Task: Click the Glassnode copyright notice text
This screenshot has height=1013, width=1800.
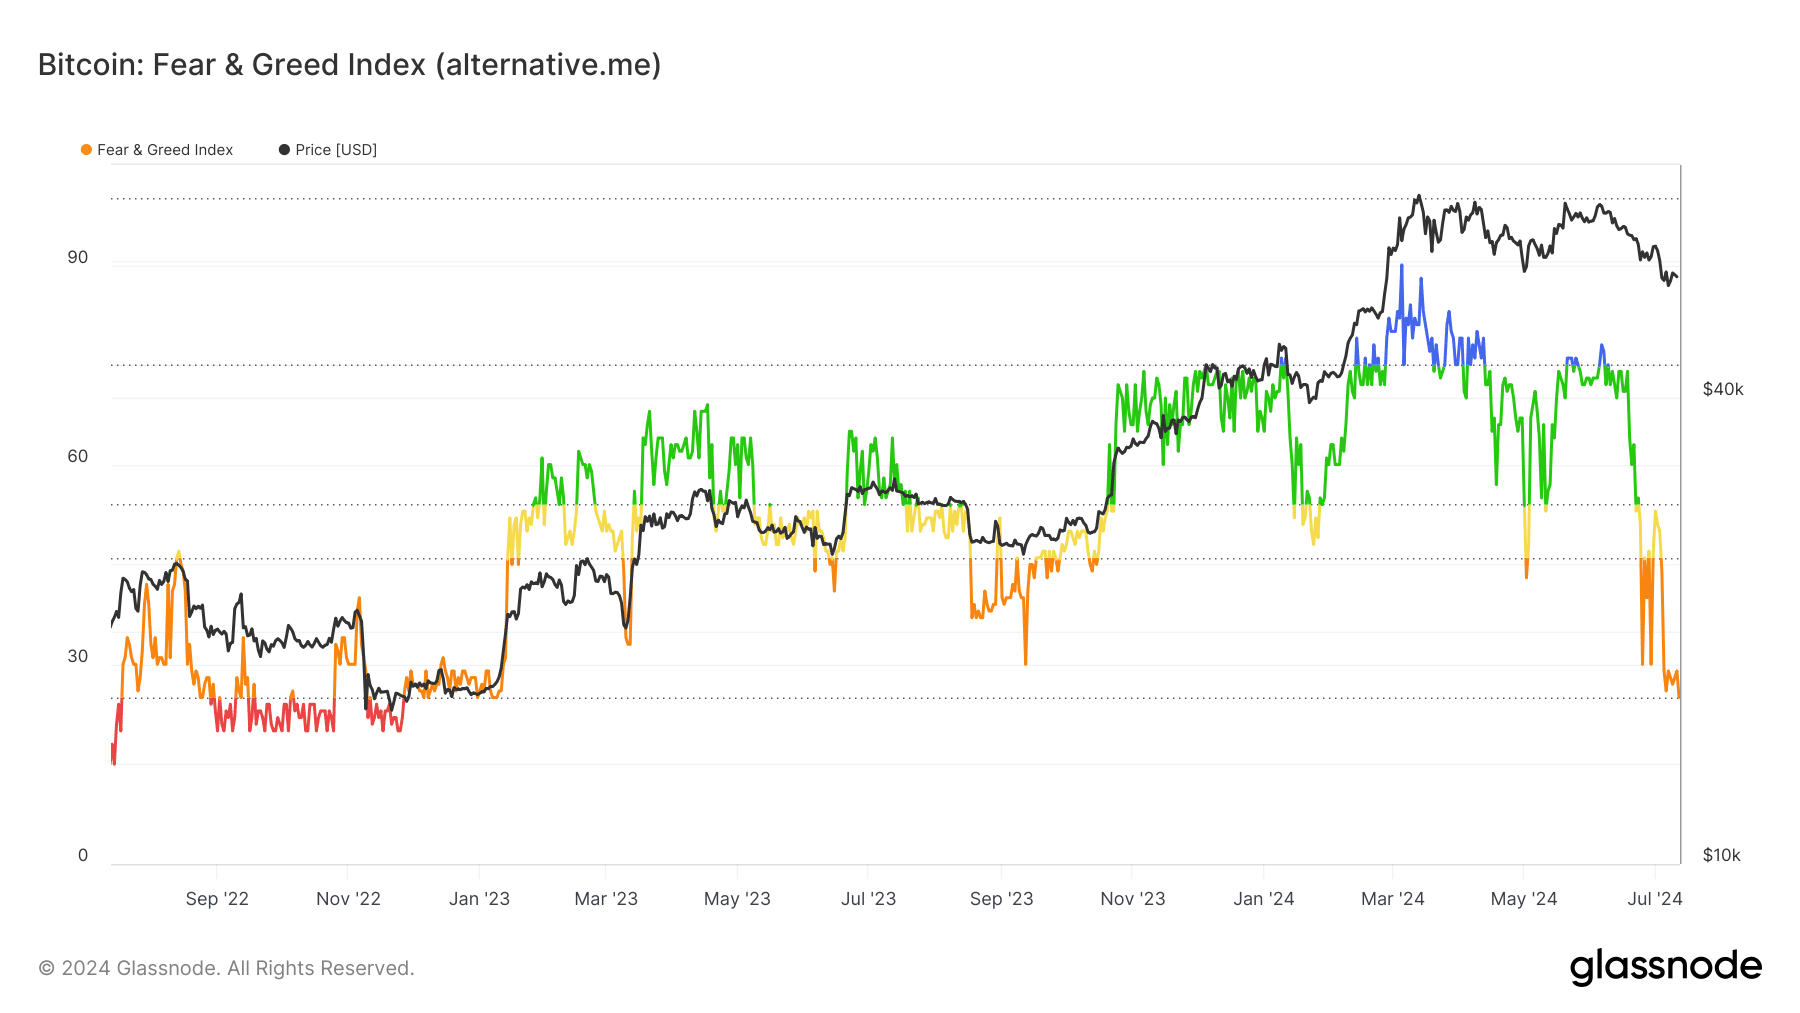Action: 226,969
